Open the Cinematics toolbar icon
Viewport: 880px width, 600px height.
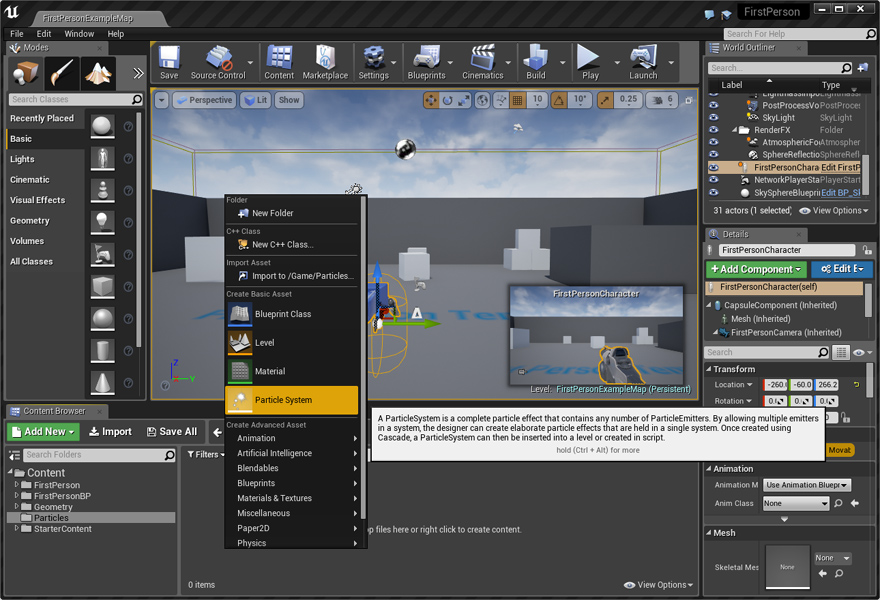pyautogui.click(x=483, y=62)
